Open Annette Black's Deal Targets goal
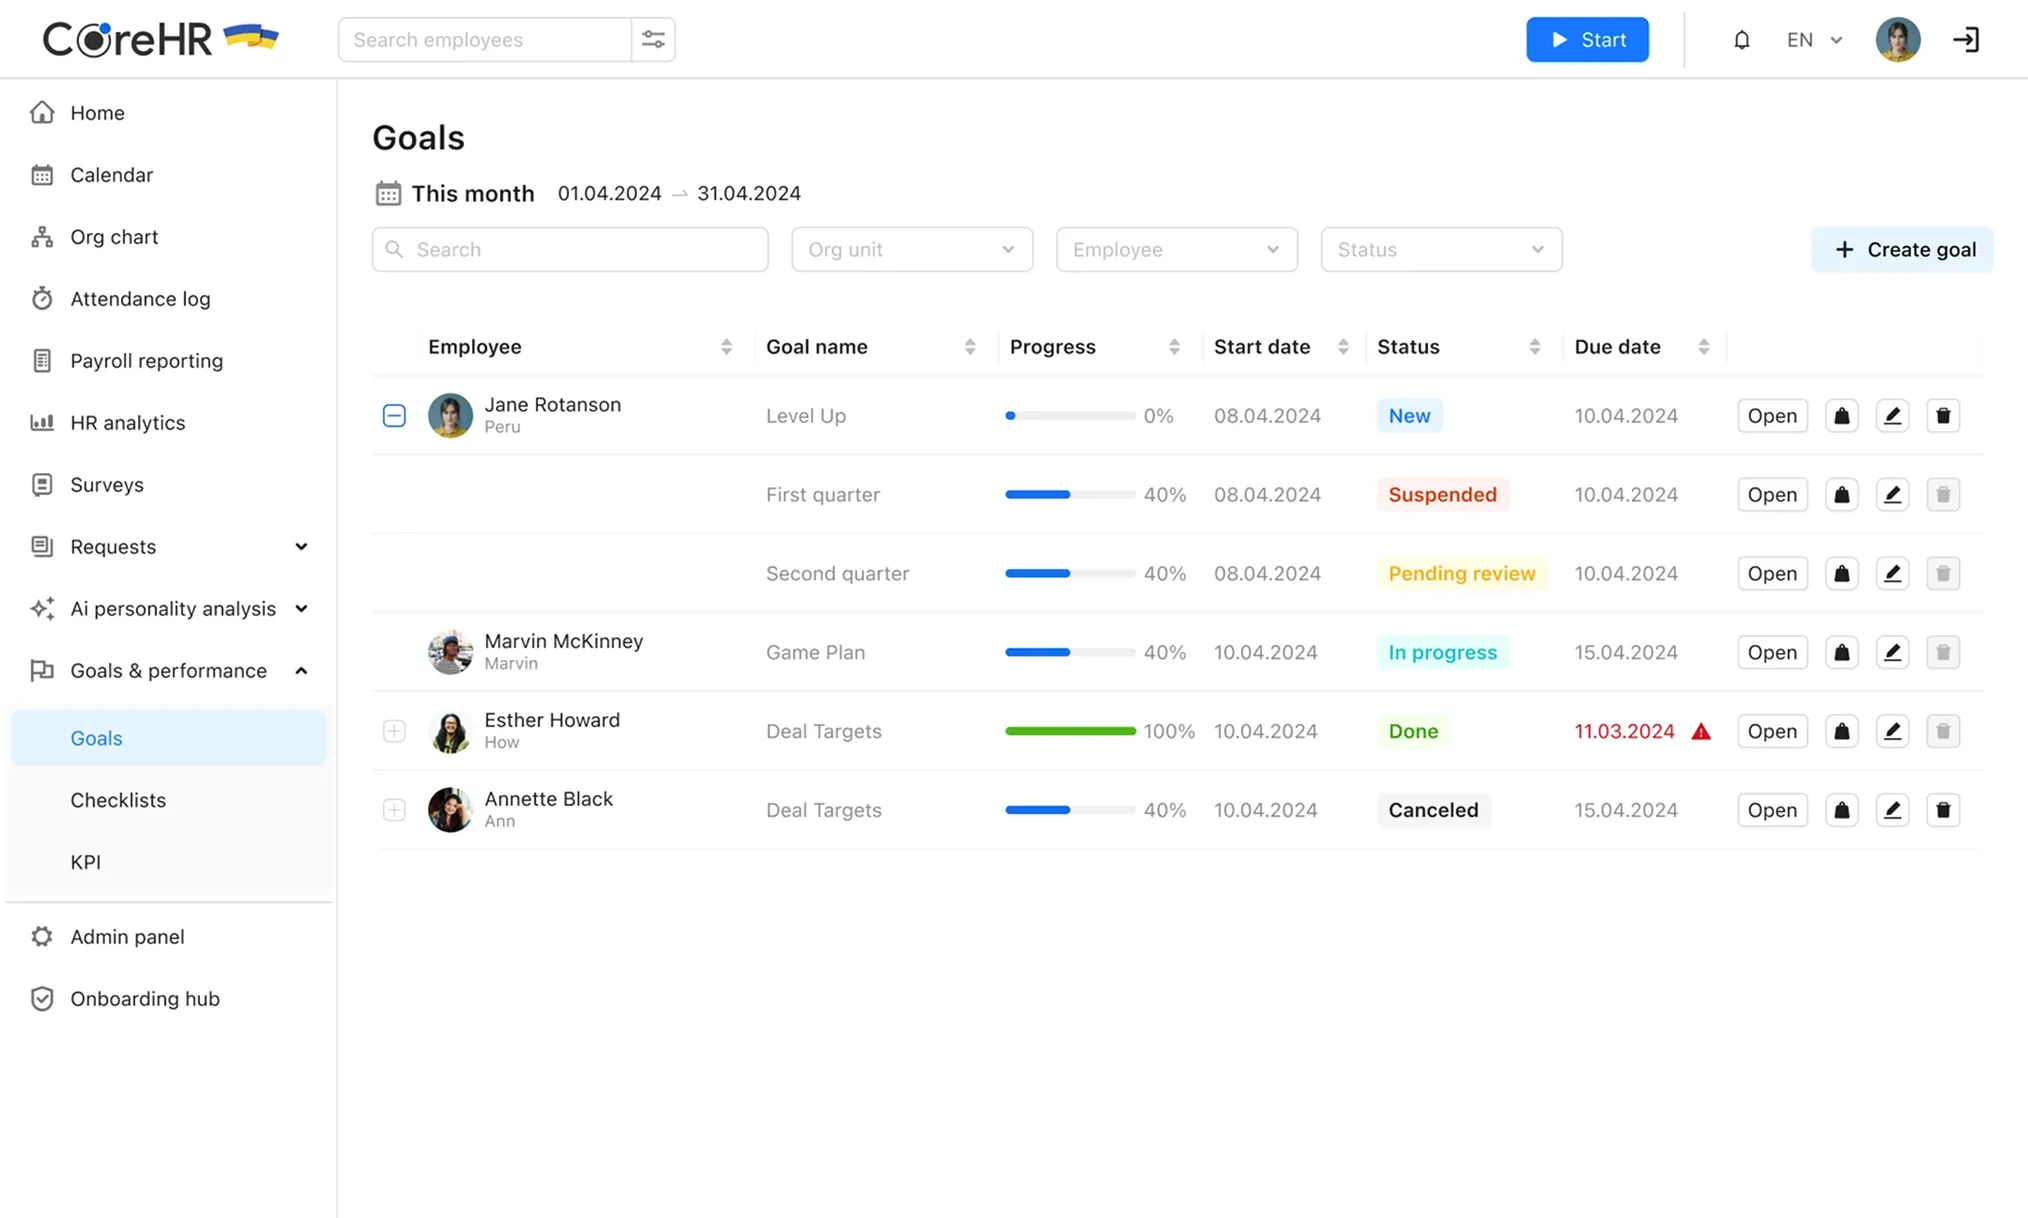 (x=1772, y=810)
